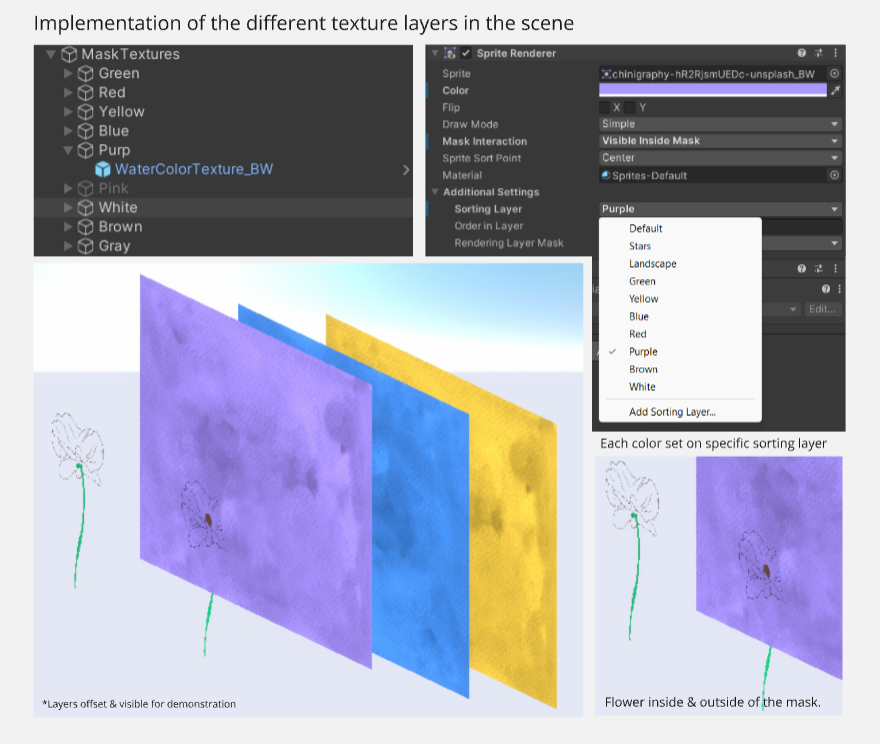Click the Sprite Renderer component icon
The image size is (880, 744).
click(x=450, y=53)
